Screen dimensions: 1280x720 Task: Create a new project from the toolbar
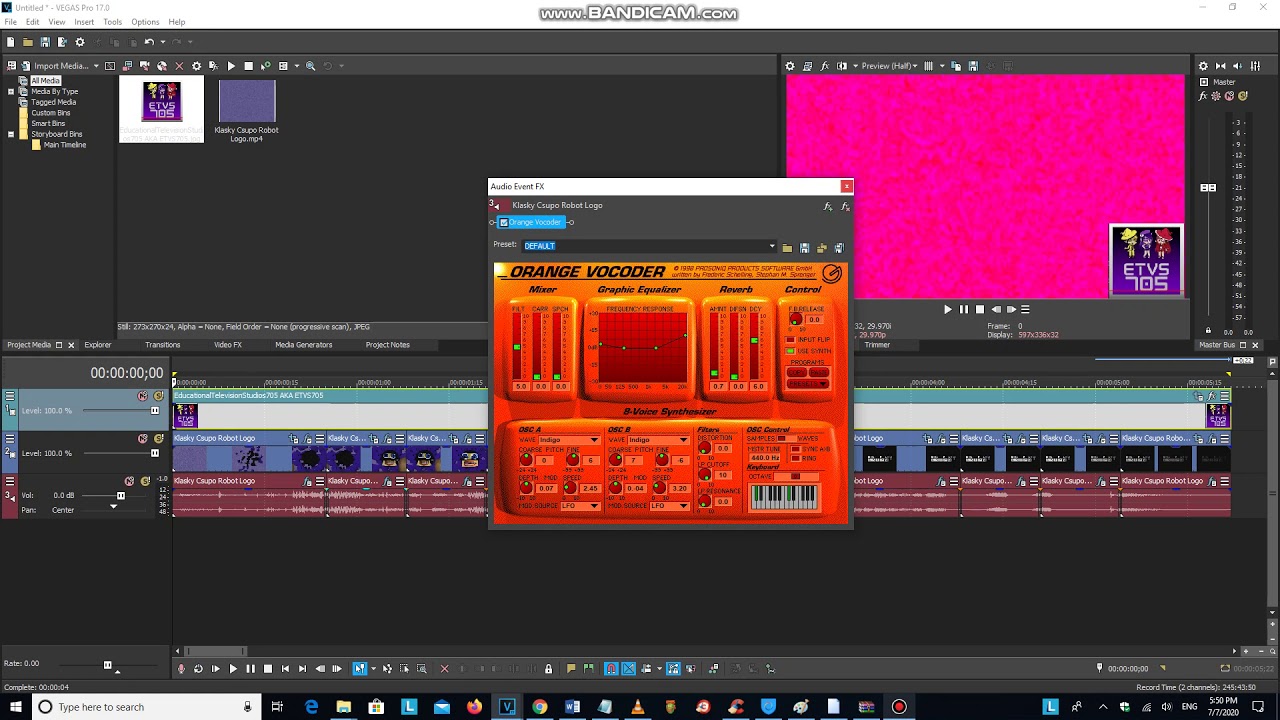[10, 42]
